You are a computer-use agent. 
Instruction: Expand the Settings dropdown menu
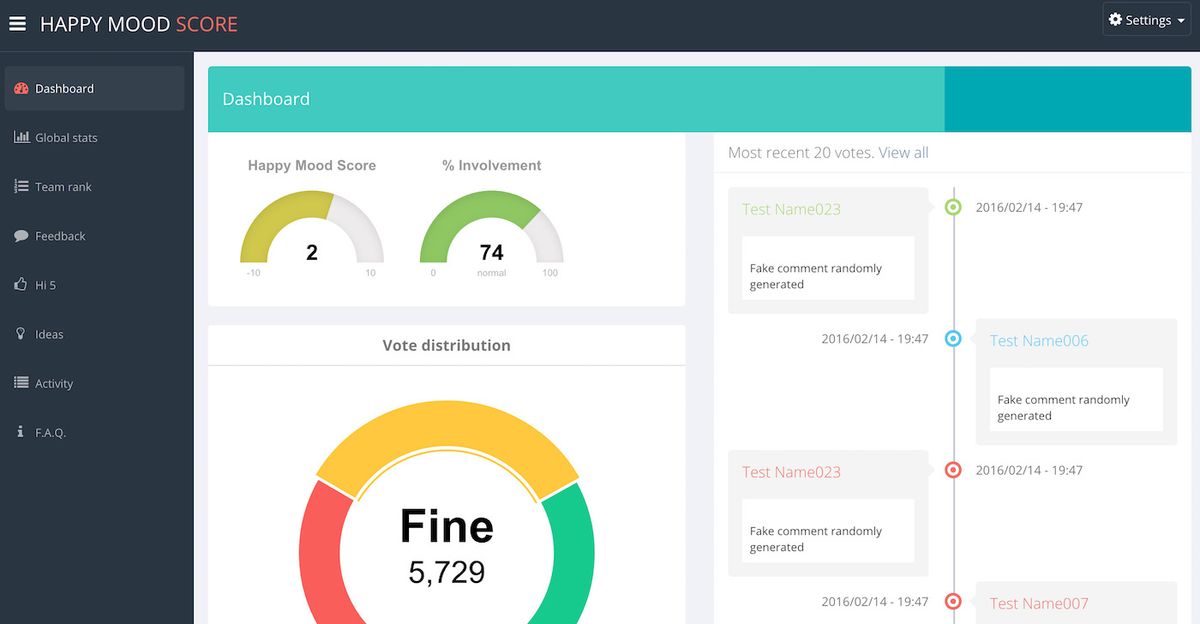pyautogui.click(x=1146, y=19)
